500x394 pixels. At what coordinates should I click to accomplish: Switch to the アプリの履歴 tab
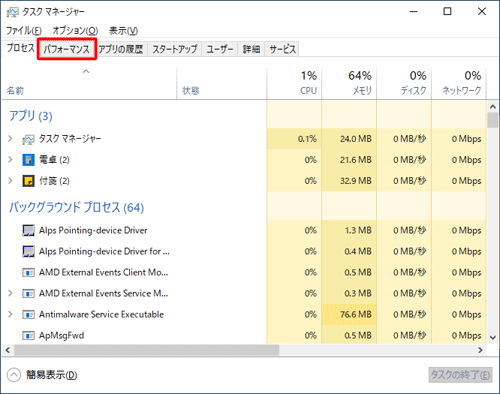click(121, 49)
